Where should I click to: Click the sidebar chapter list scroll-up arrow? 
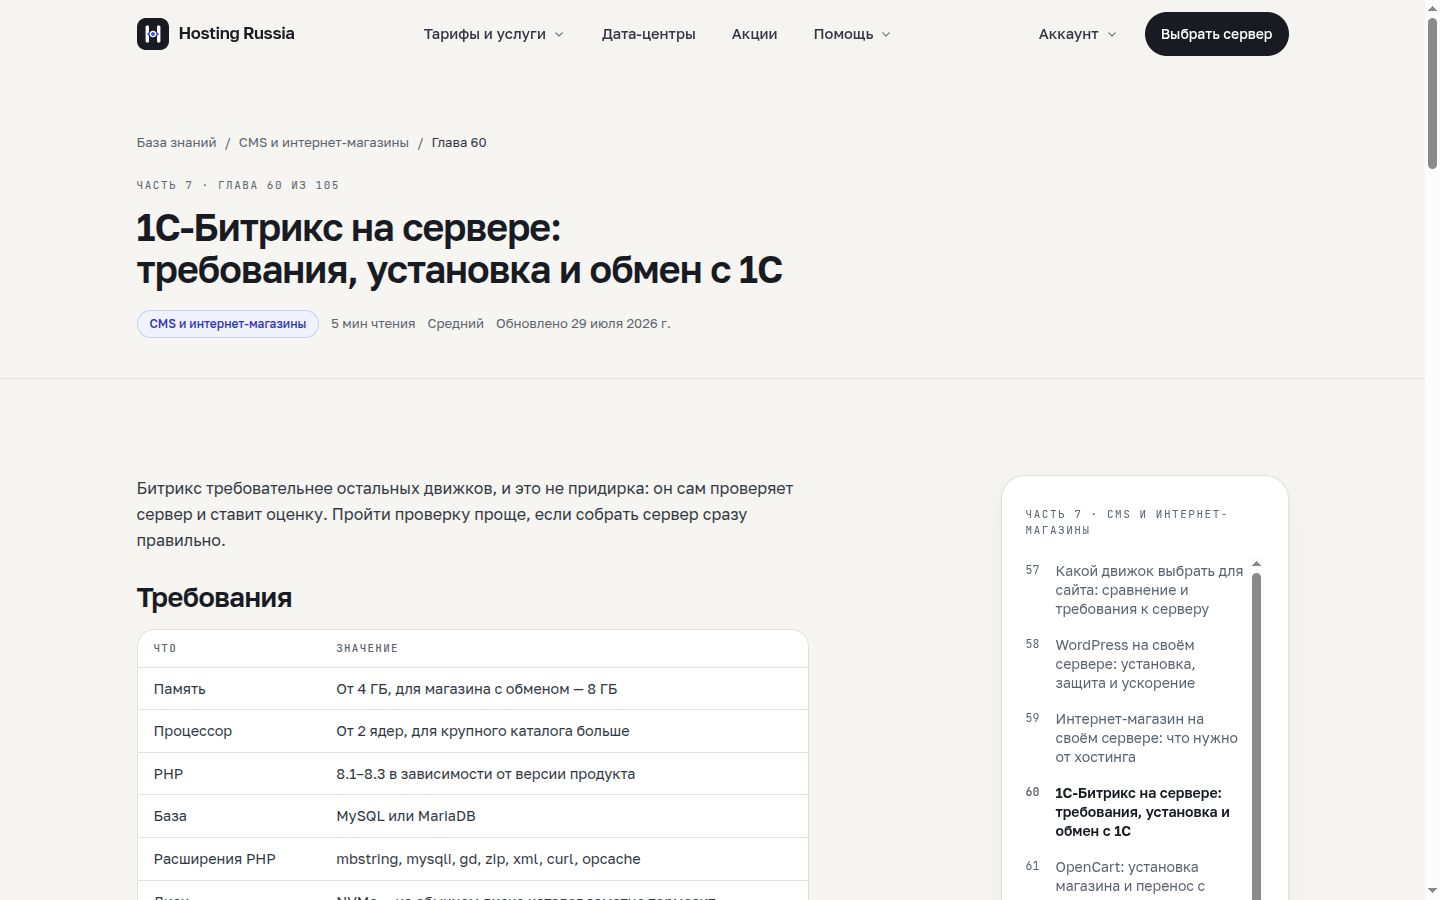click(1256, 565)
